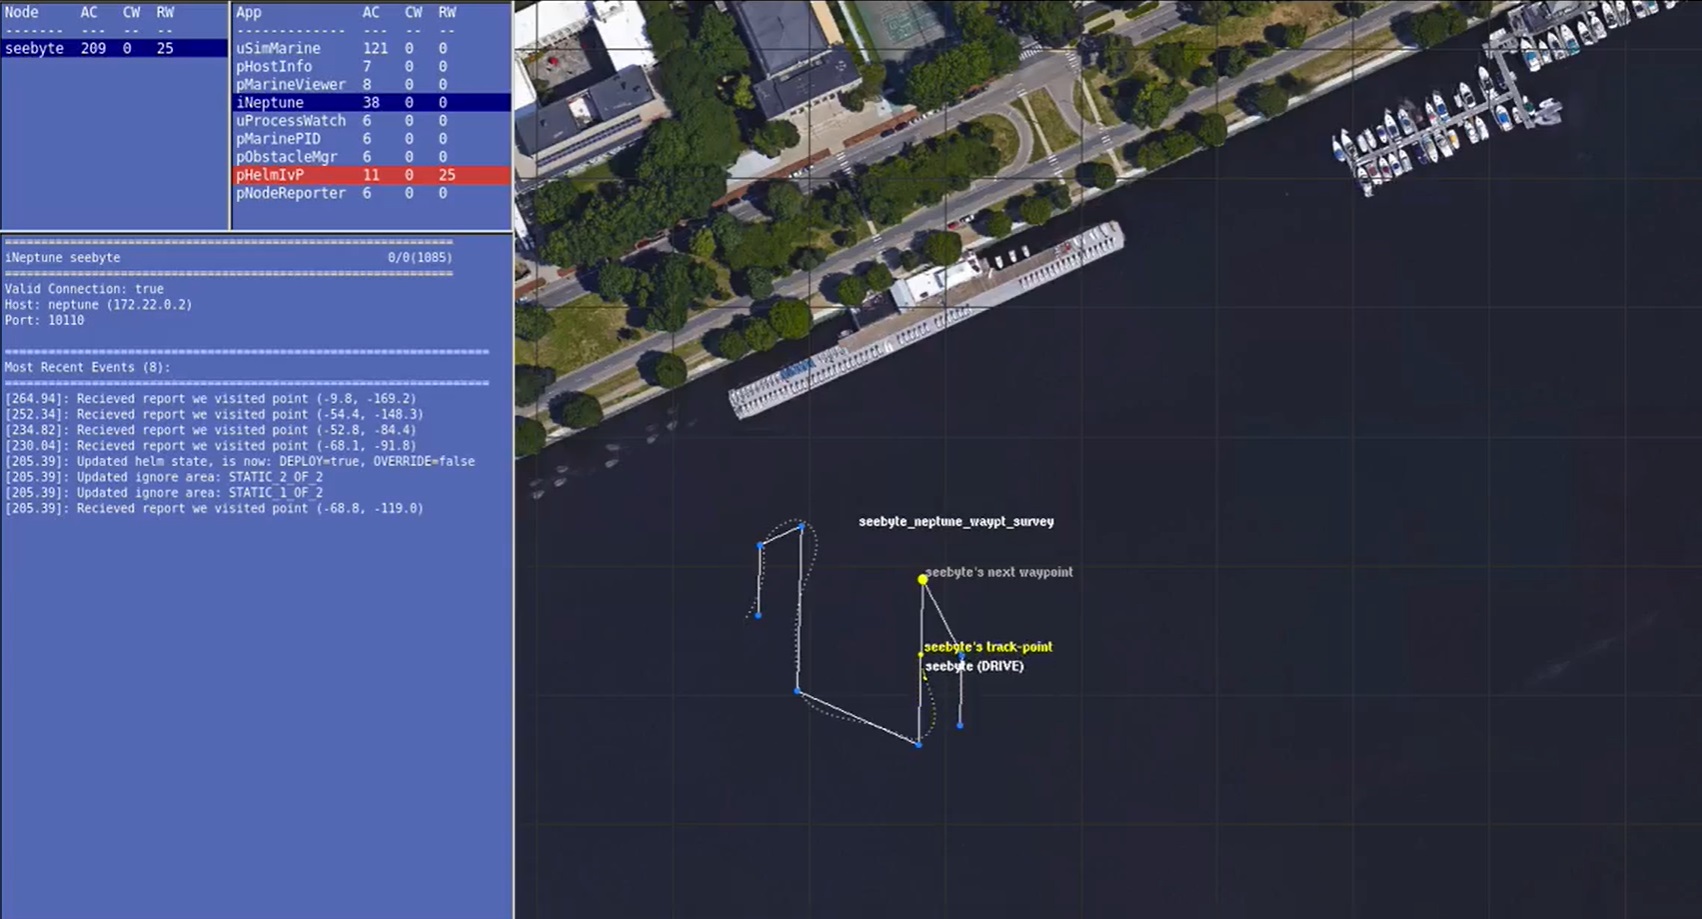Click seebyte's next waypoint yellow marker
This screenshot has height=919, width=1702.
click(x=922, y=578)
